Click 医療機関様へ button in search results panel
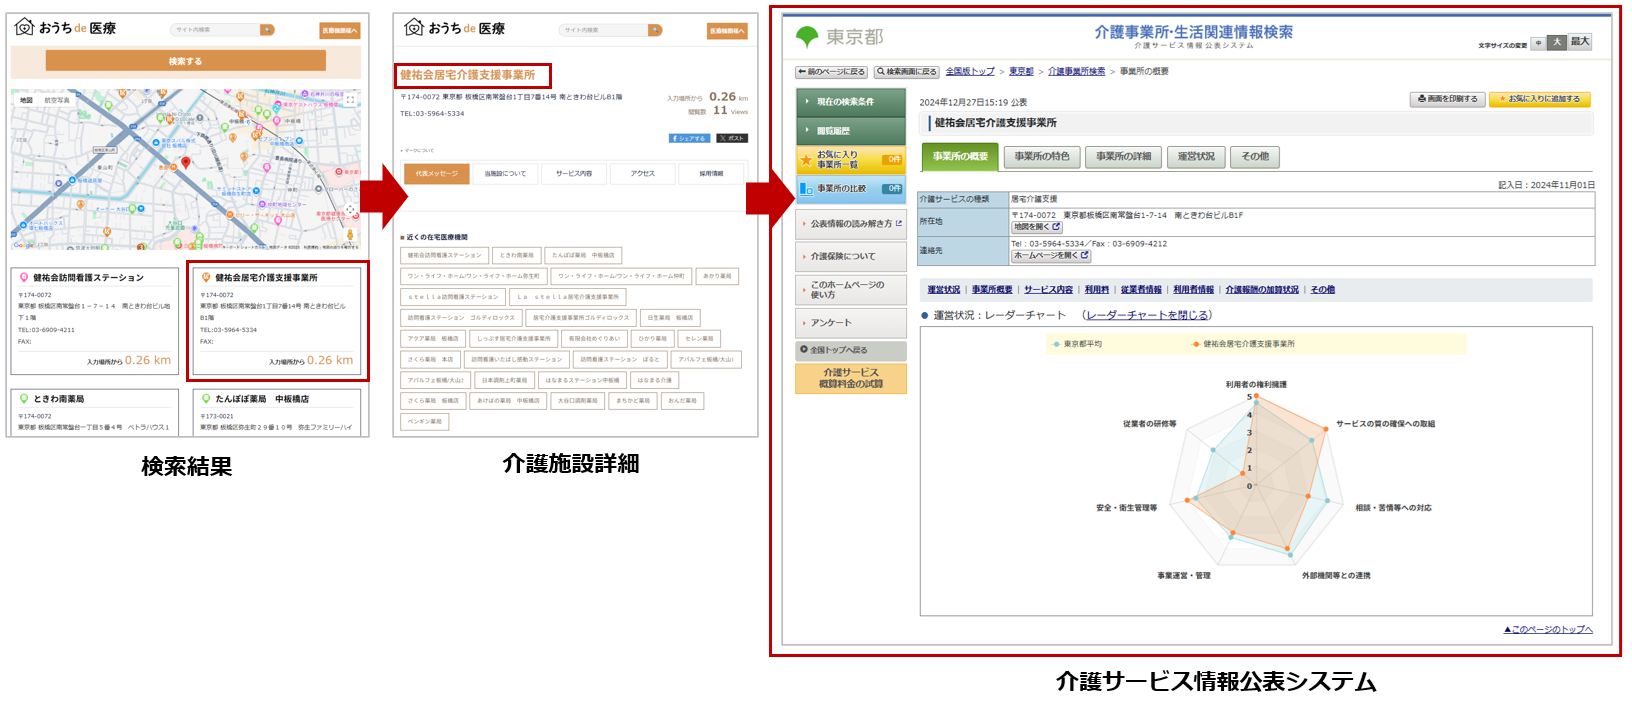Viewport: 1632px width, 710px height. click(340, 31)
